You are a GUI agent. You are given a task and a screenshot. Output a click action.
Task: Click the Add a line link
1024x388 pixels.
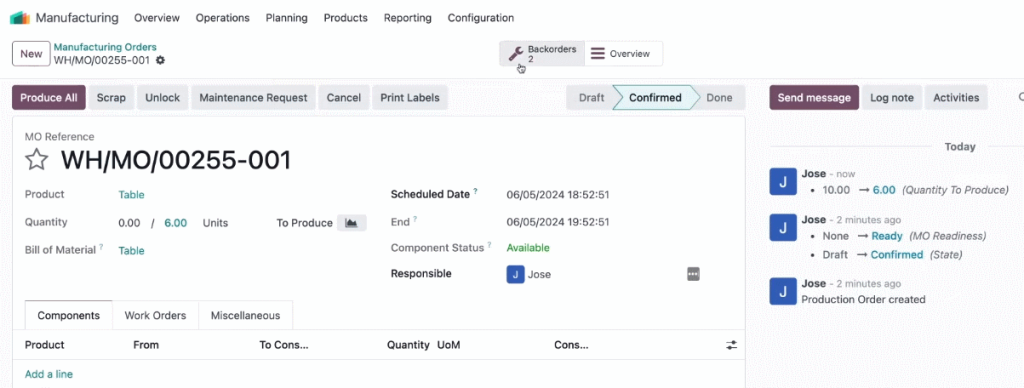[x=49, y=374]
